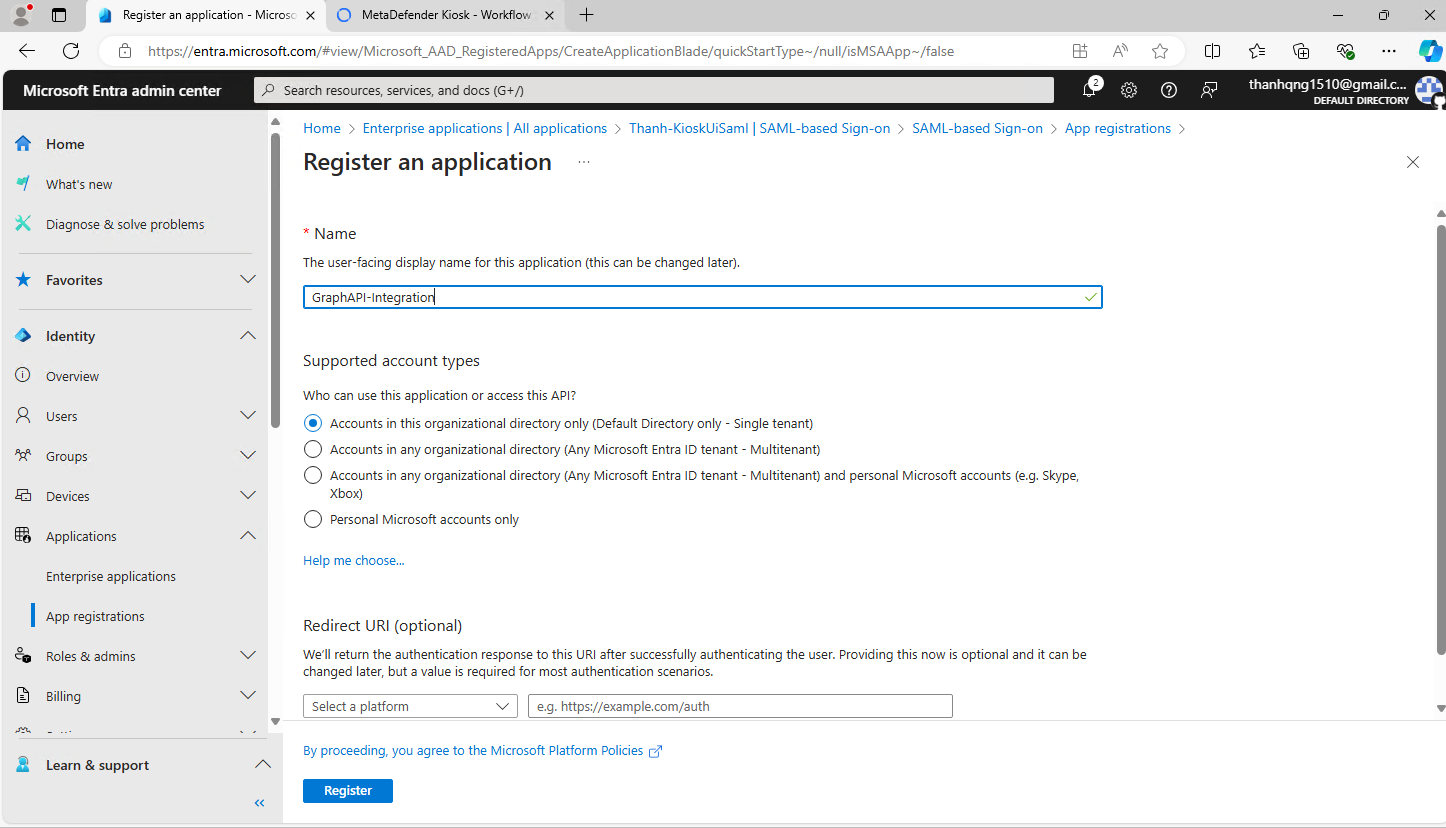Select the Register an application browser tab

tap(207, 15)
